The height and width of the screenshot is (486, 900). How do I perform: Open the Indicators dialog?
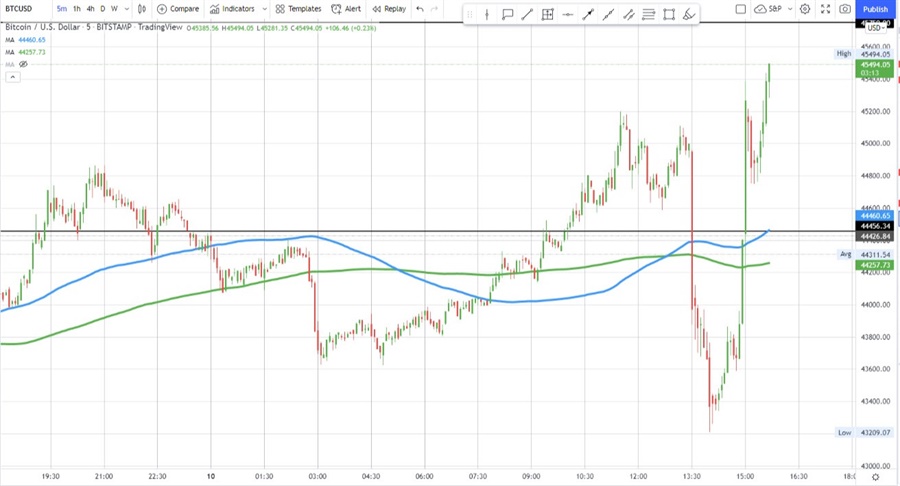[232, 9]
